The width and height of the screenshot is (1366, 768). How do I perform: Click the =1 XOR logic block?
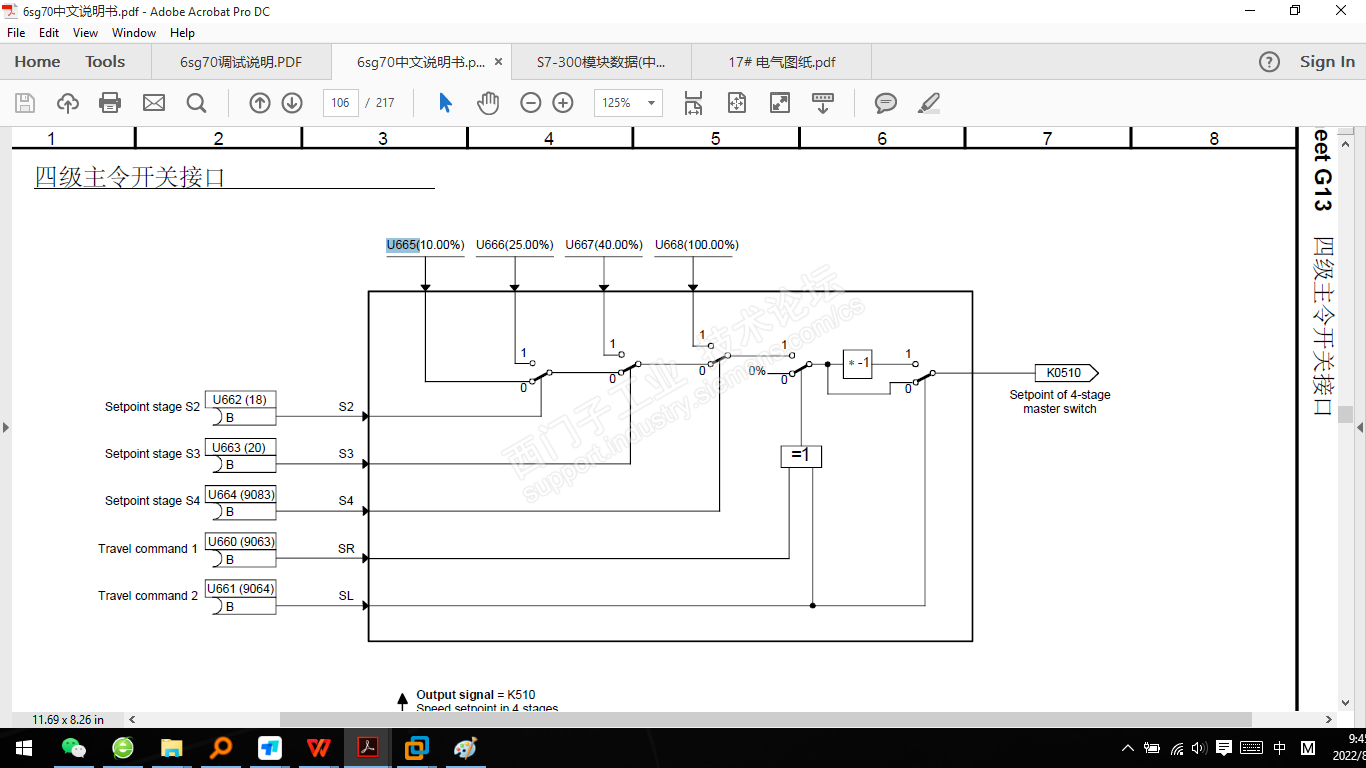pyautogui.click(x=801, y=456)
